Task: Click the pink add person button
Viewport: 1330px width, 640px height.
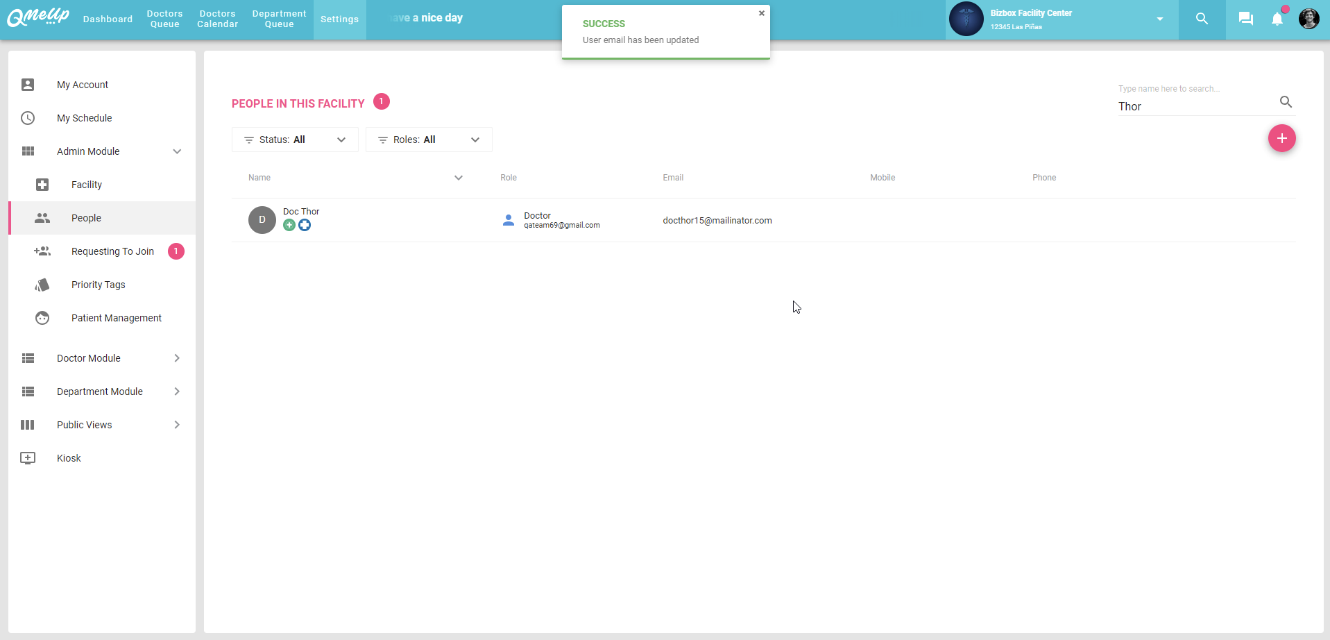Action: [1281, 139]
